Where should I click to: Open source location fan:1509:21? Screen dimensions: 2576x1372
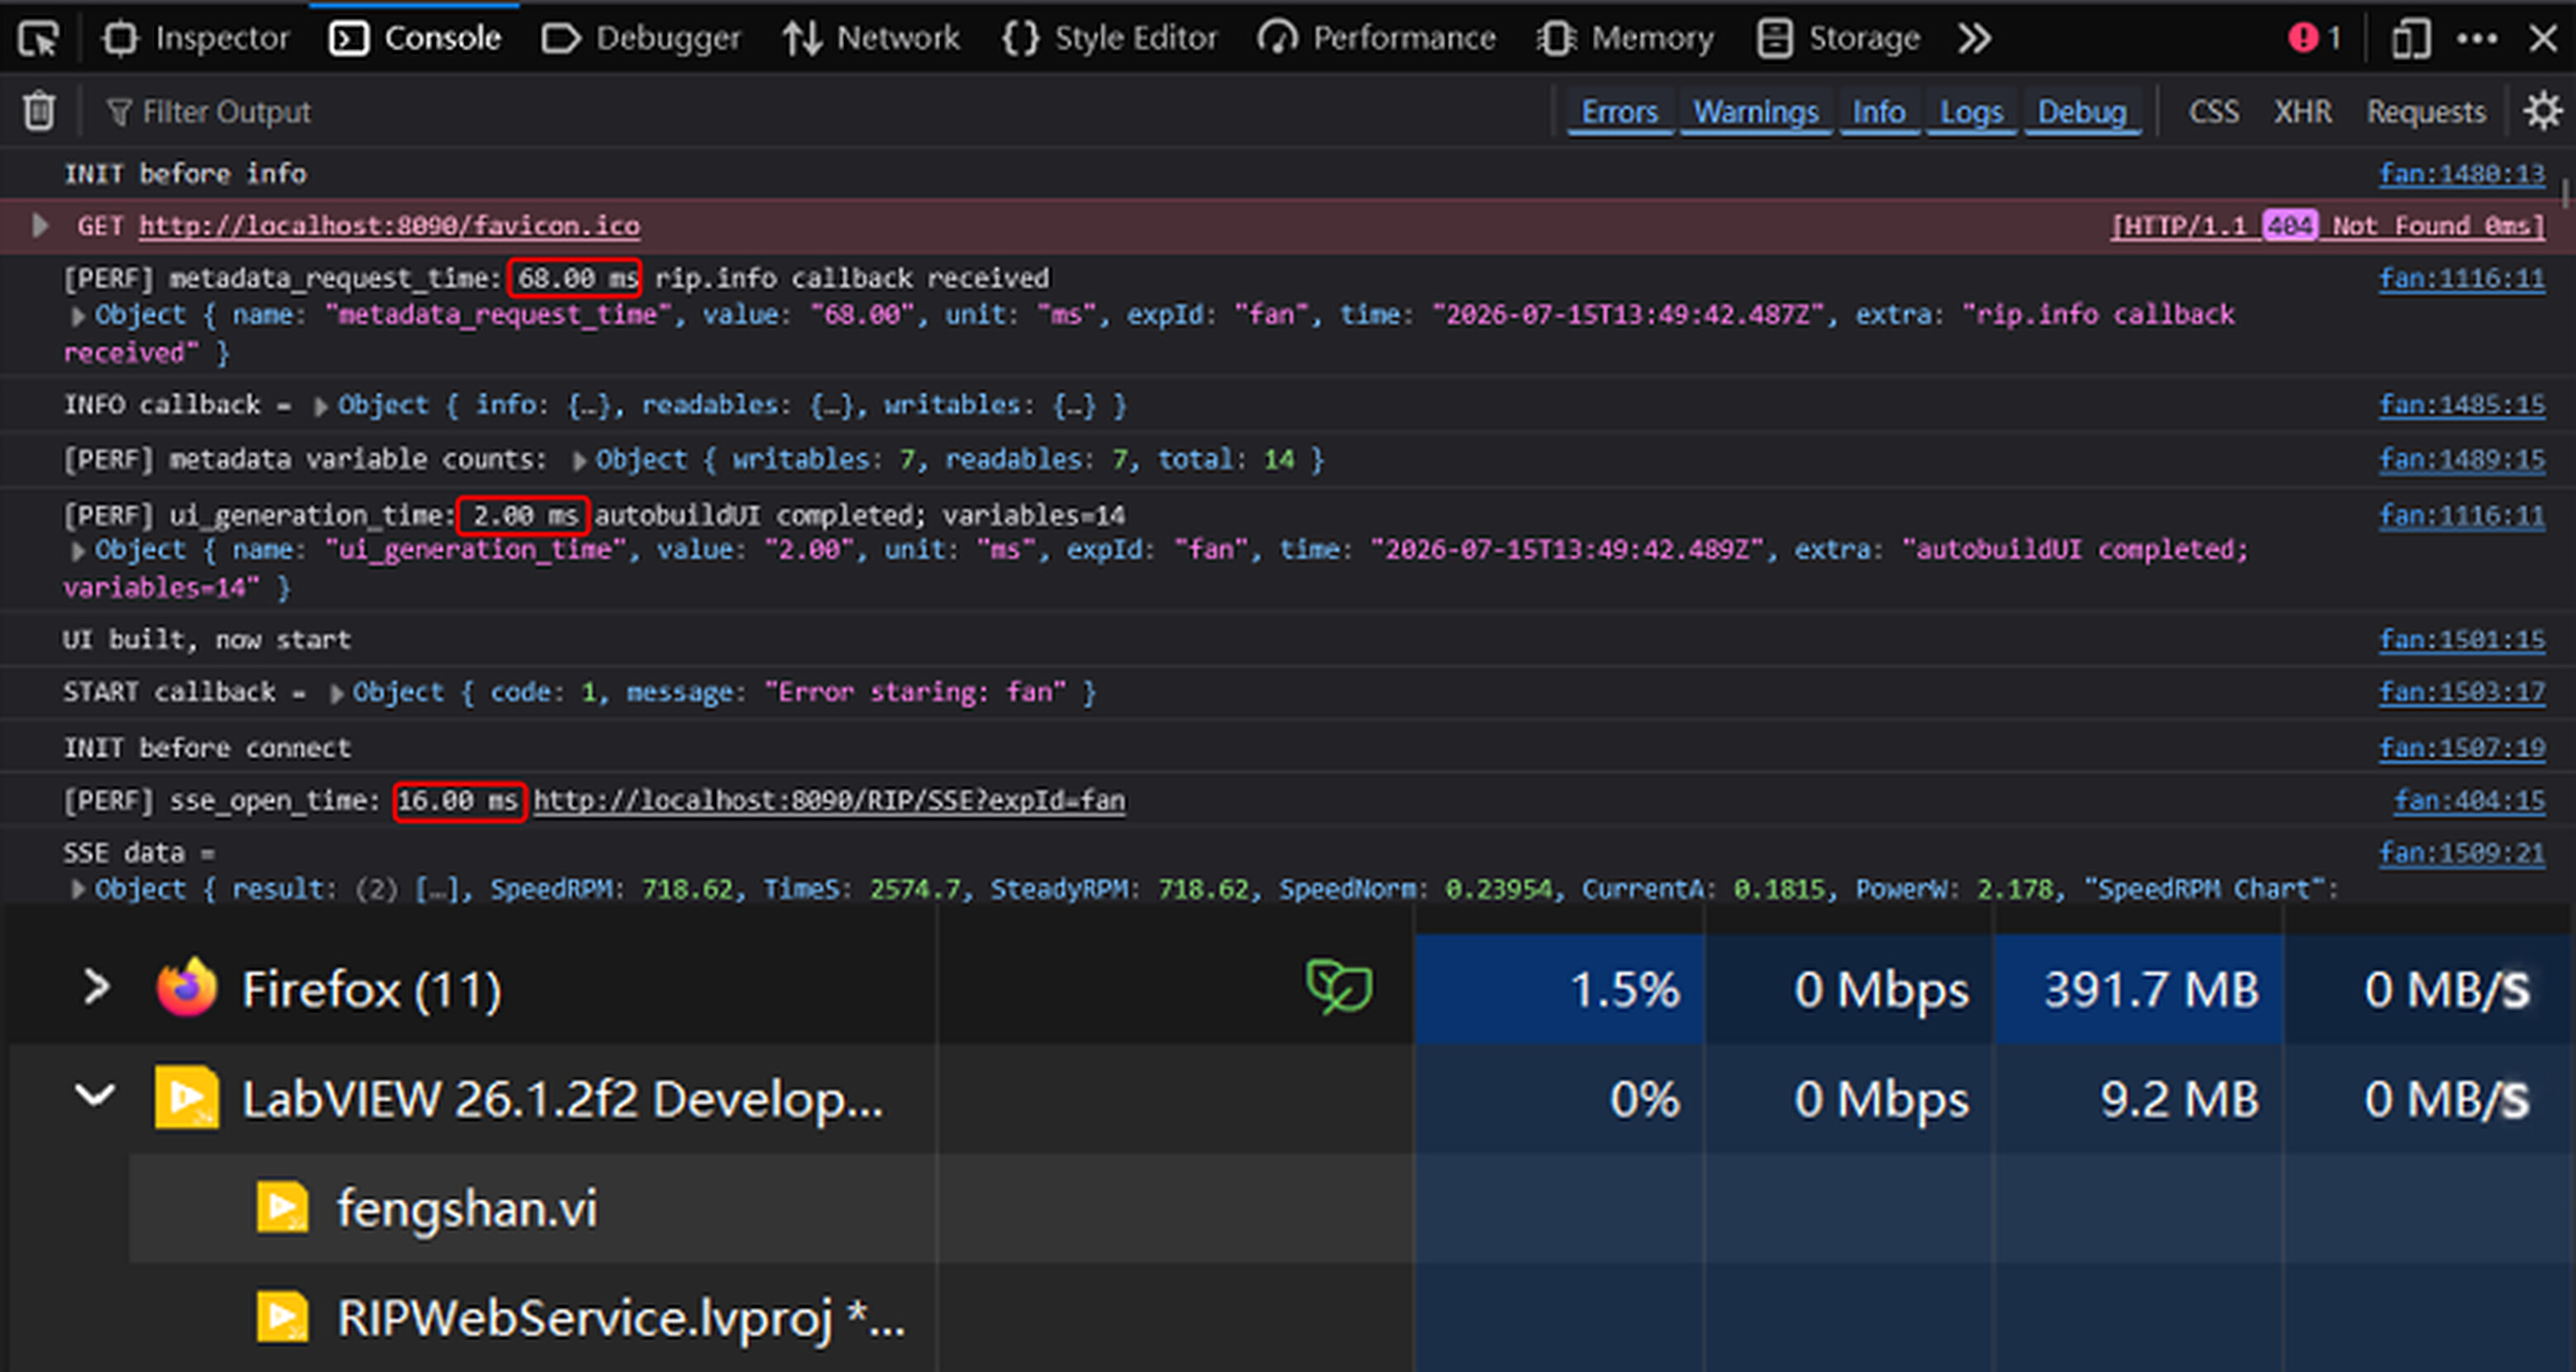(2461, 853)
